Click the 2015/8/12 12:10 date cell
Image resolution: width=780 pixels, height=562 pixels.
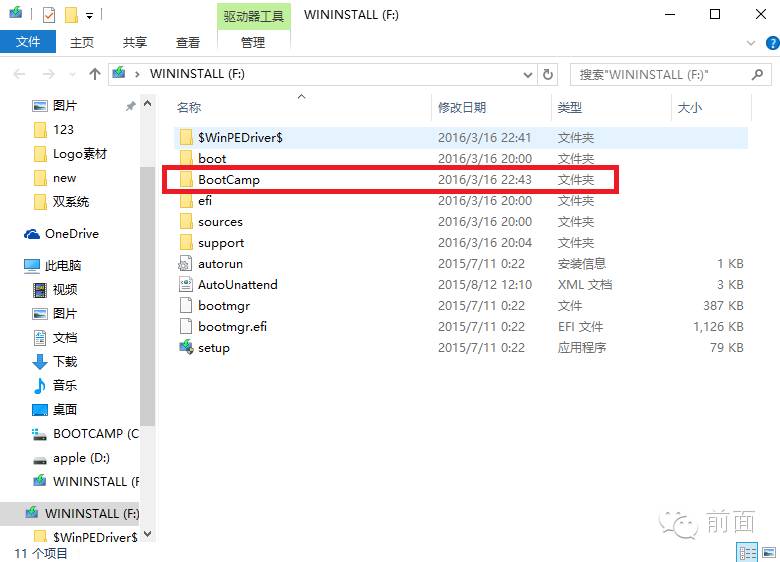(x=485, y=284)
